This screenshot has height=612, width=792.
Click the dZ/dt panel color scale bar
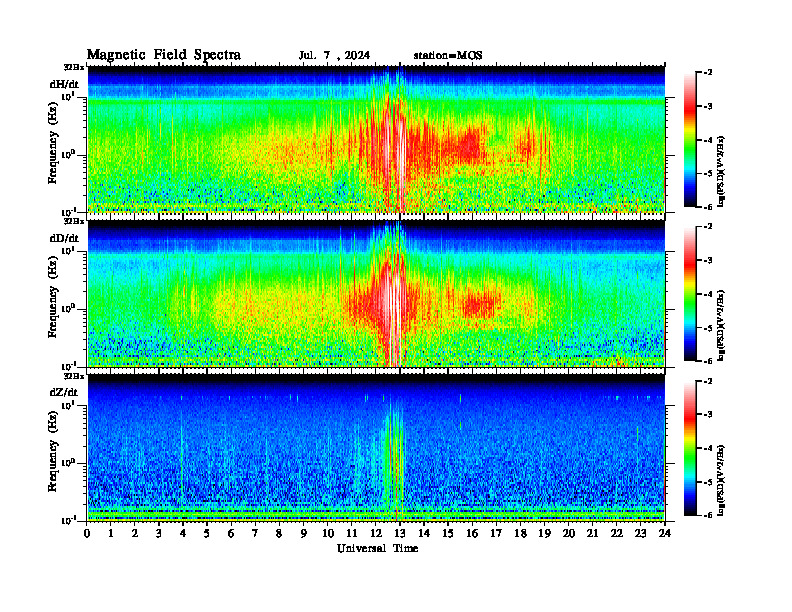(690, 448)
